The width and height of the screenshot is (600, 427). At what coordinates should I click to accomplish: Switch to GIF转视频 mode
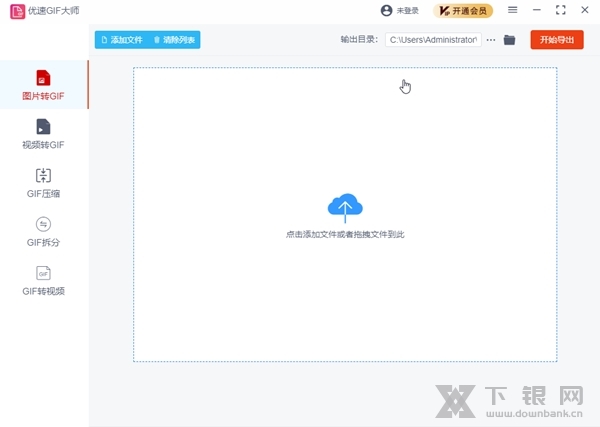(x=43, y=280)
